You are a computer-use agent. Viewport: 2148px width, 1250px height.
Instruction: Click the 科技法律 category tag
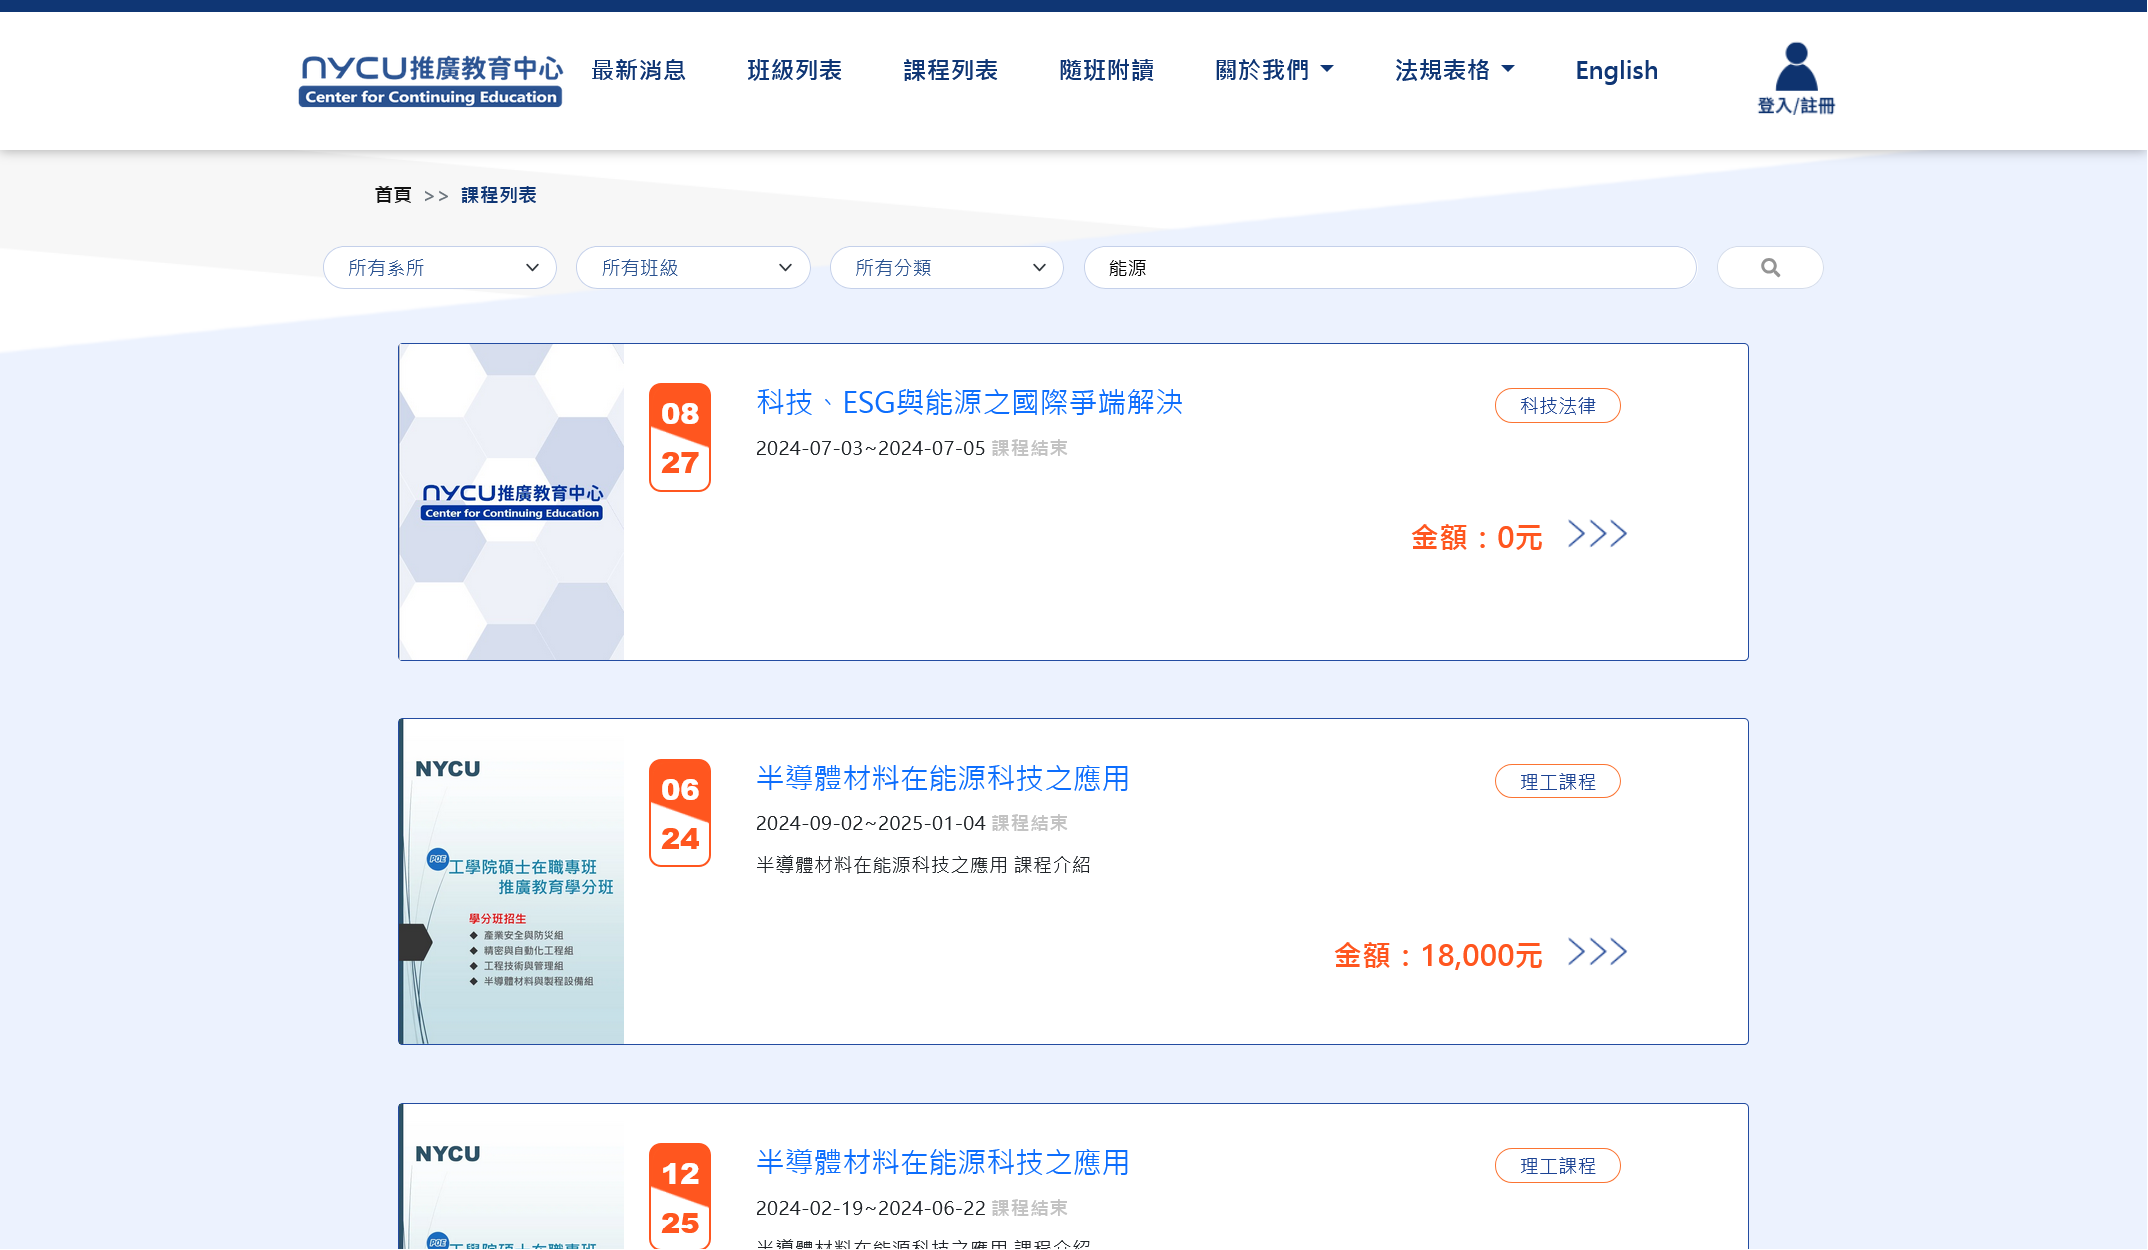tap(1557, 406)
